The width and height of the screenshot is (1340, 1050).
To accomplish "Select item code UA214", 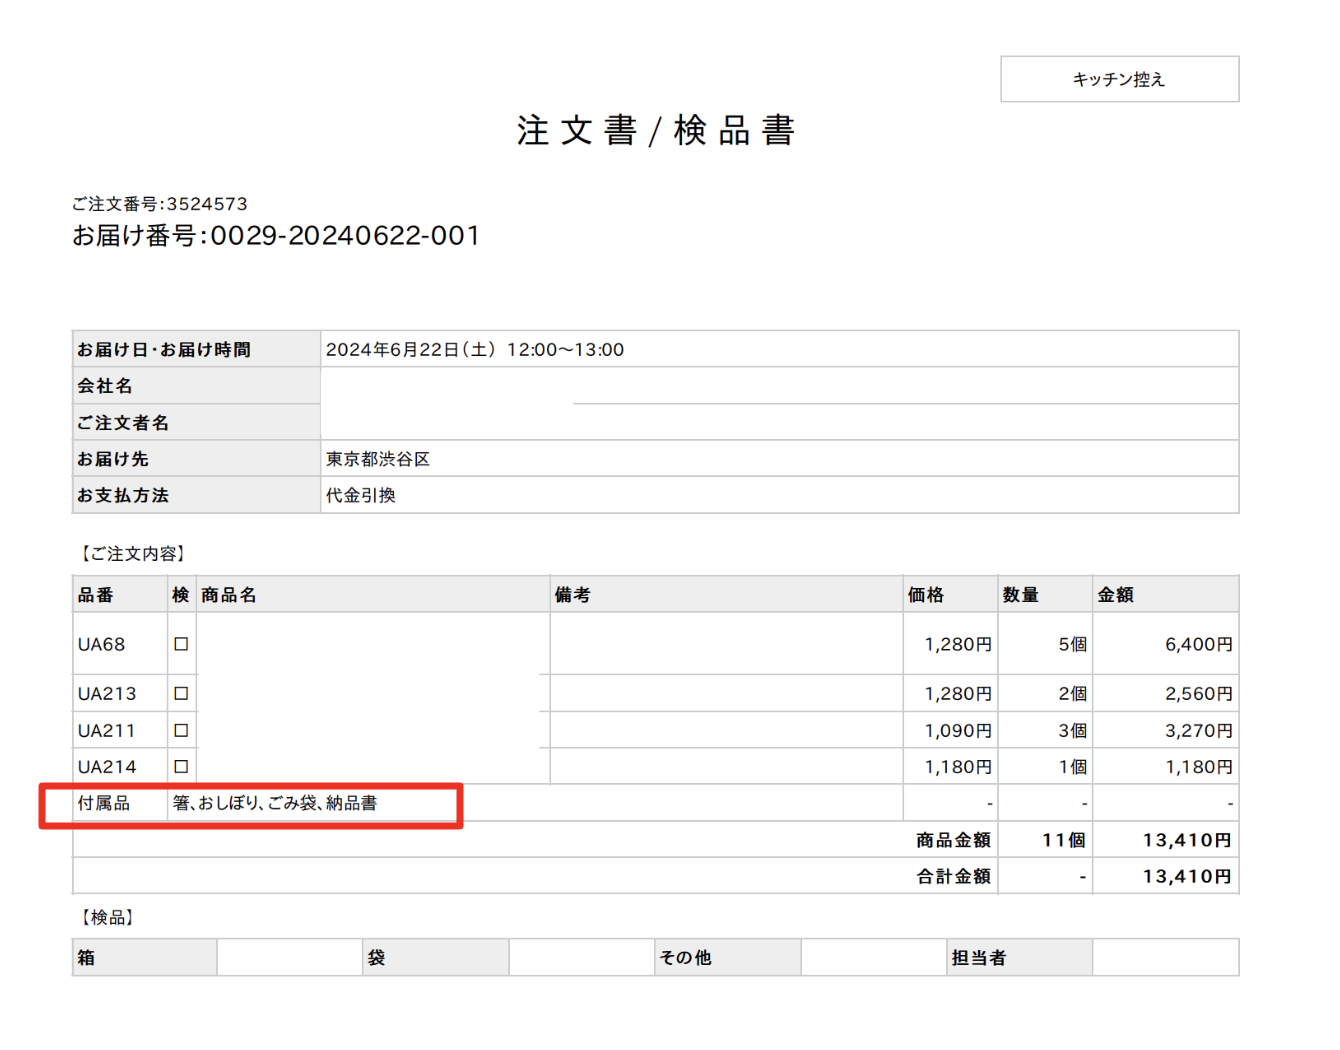I will tap(107, 767).
